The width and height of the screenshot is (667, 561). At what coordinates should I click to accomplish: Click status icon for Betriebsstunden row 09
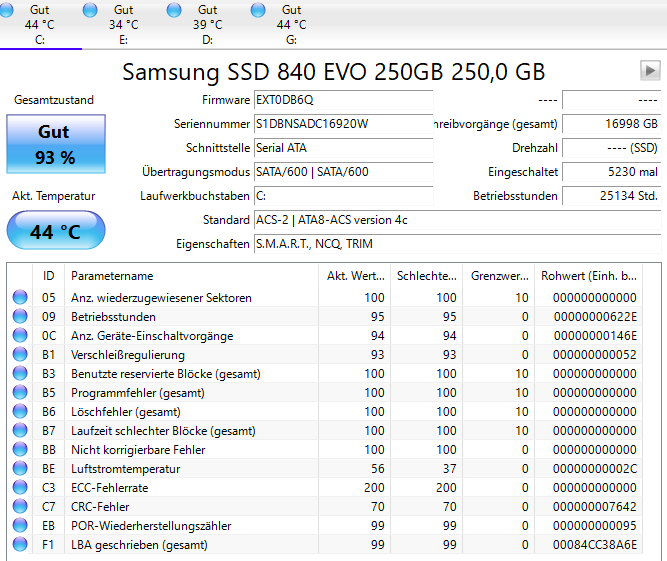coord(20,316)
